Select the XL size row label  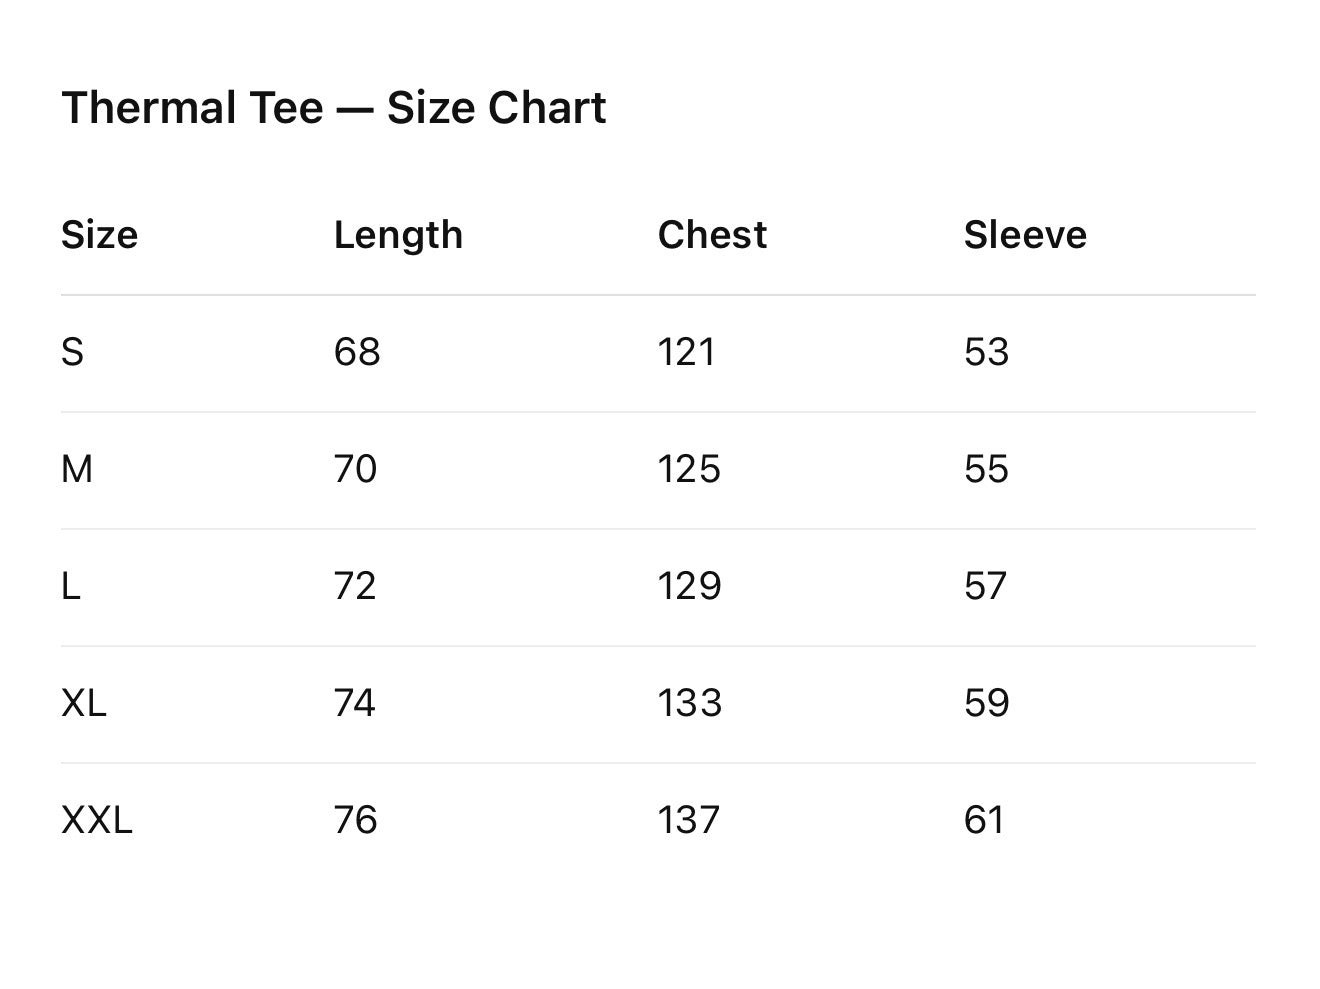coord(83,703)
